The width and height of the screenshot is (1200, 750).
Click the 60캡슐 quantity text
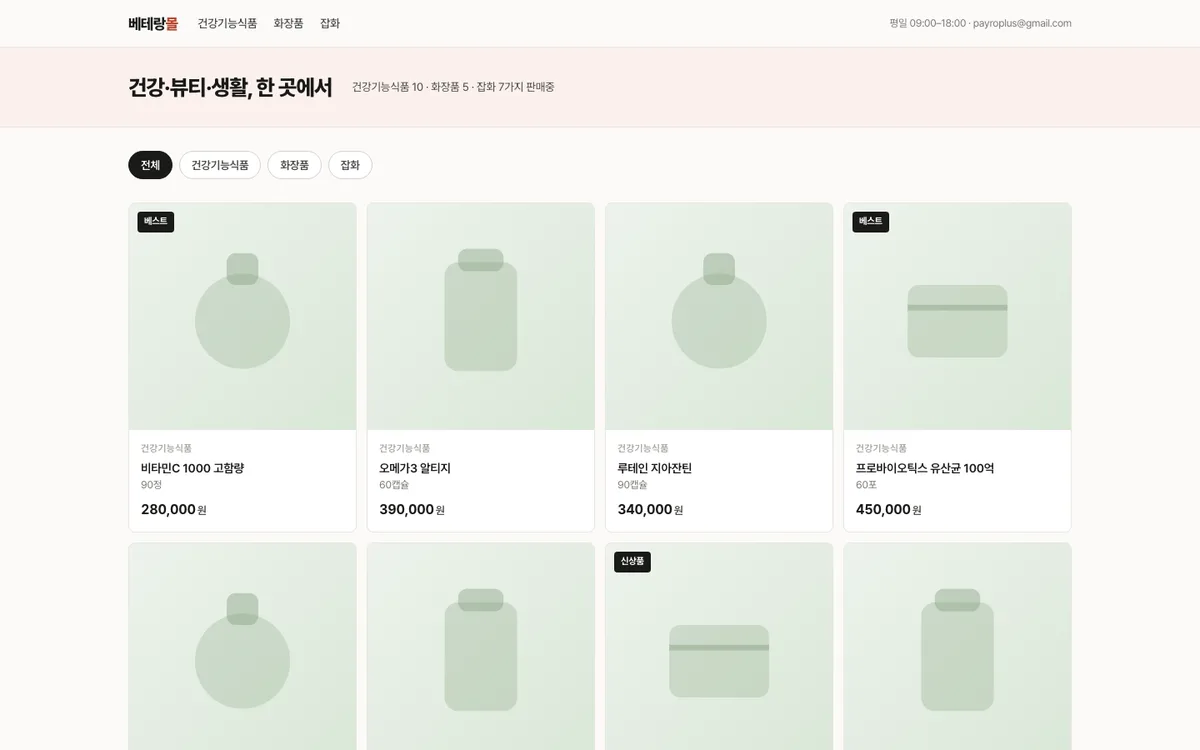click(x=394, y=485)
